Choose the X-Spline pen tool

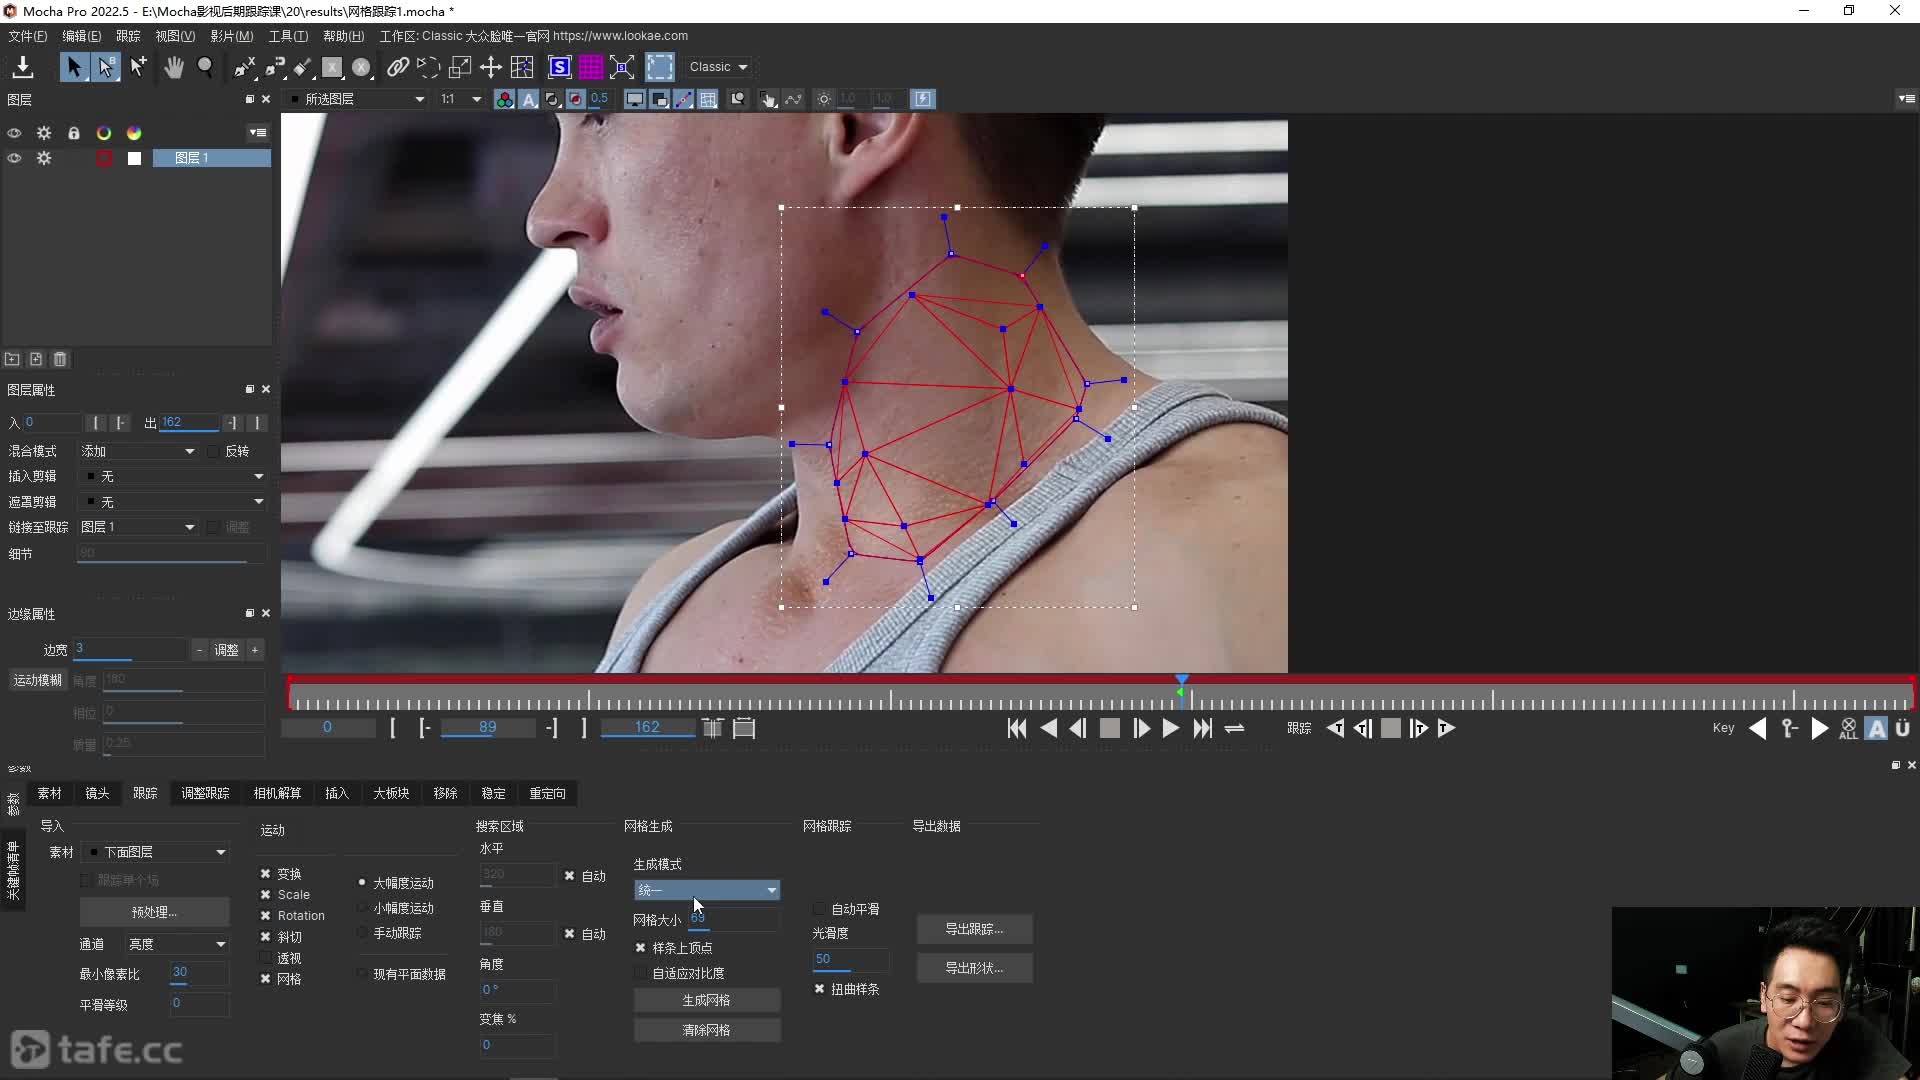click(x=244, y=67)
